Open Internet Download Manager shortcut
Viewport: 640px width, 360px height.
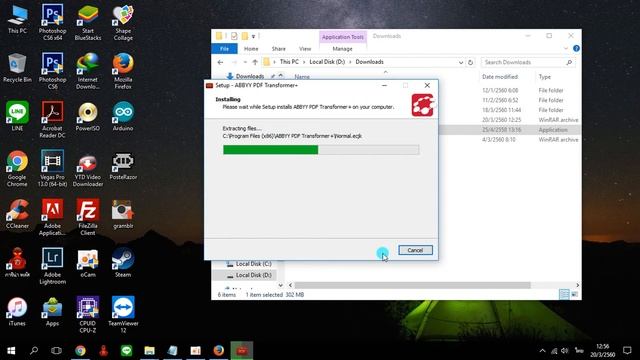tap(88, 71)
